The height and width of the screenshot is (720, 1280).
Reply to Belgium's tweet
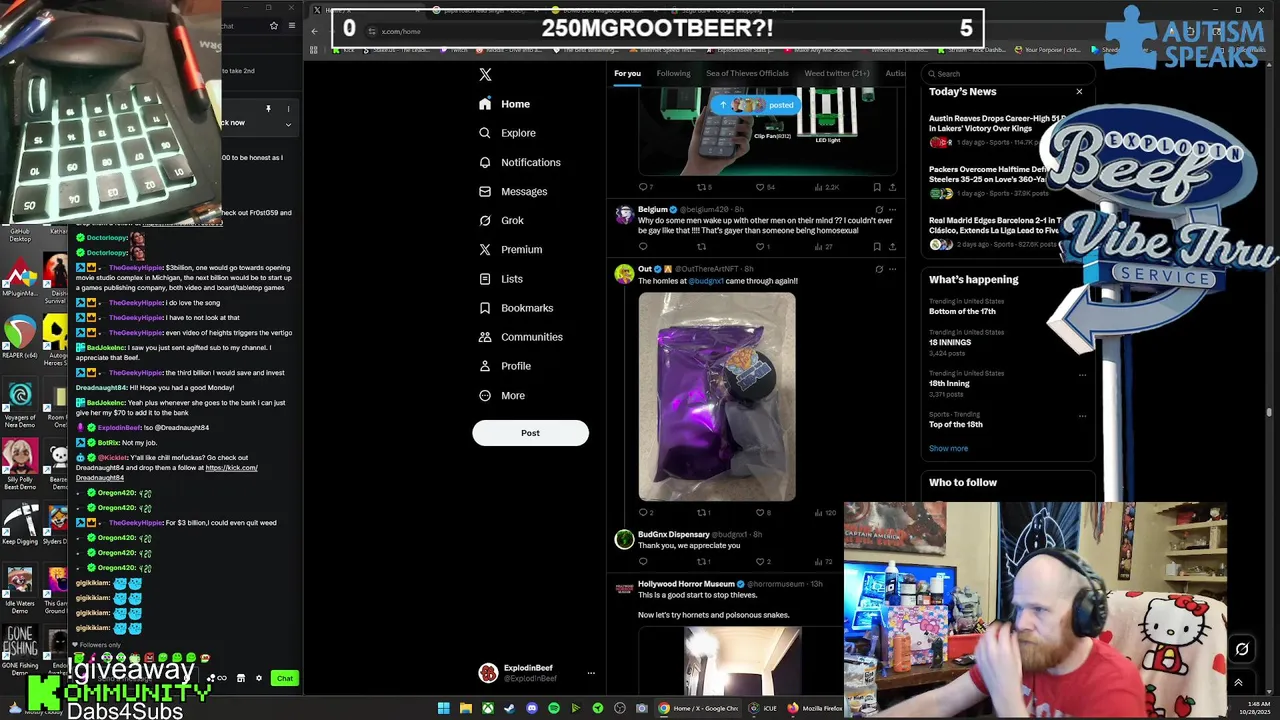tap(643, 246)
